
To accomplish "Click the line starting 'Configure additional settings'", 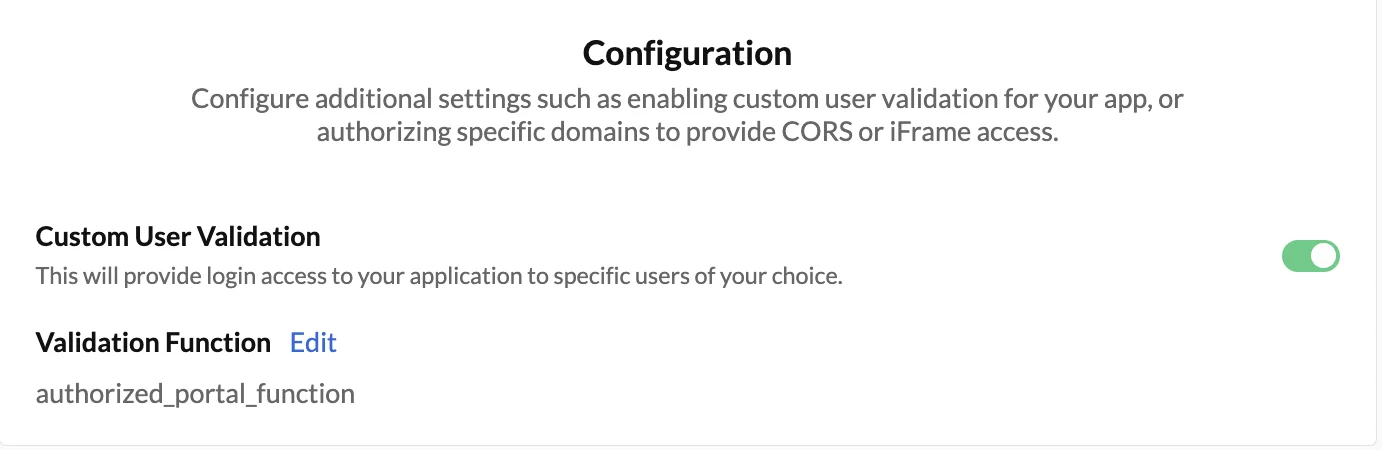I will point(687,100).
